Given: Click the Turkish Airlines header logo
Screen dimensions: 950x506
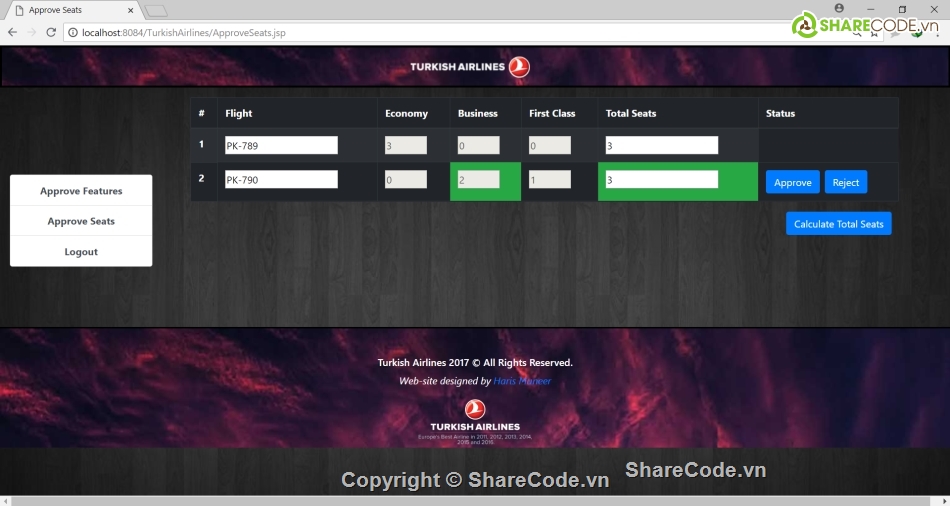Looking at the screenshot, I should [x=470, y=67].
